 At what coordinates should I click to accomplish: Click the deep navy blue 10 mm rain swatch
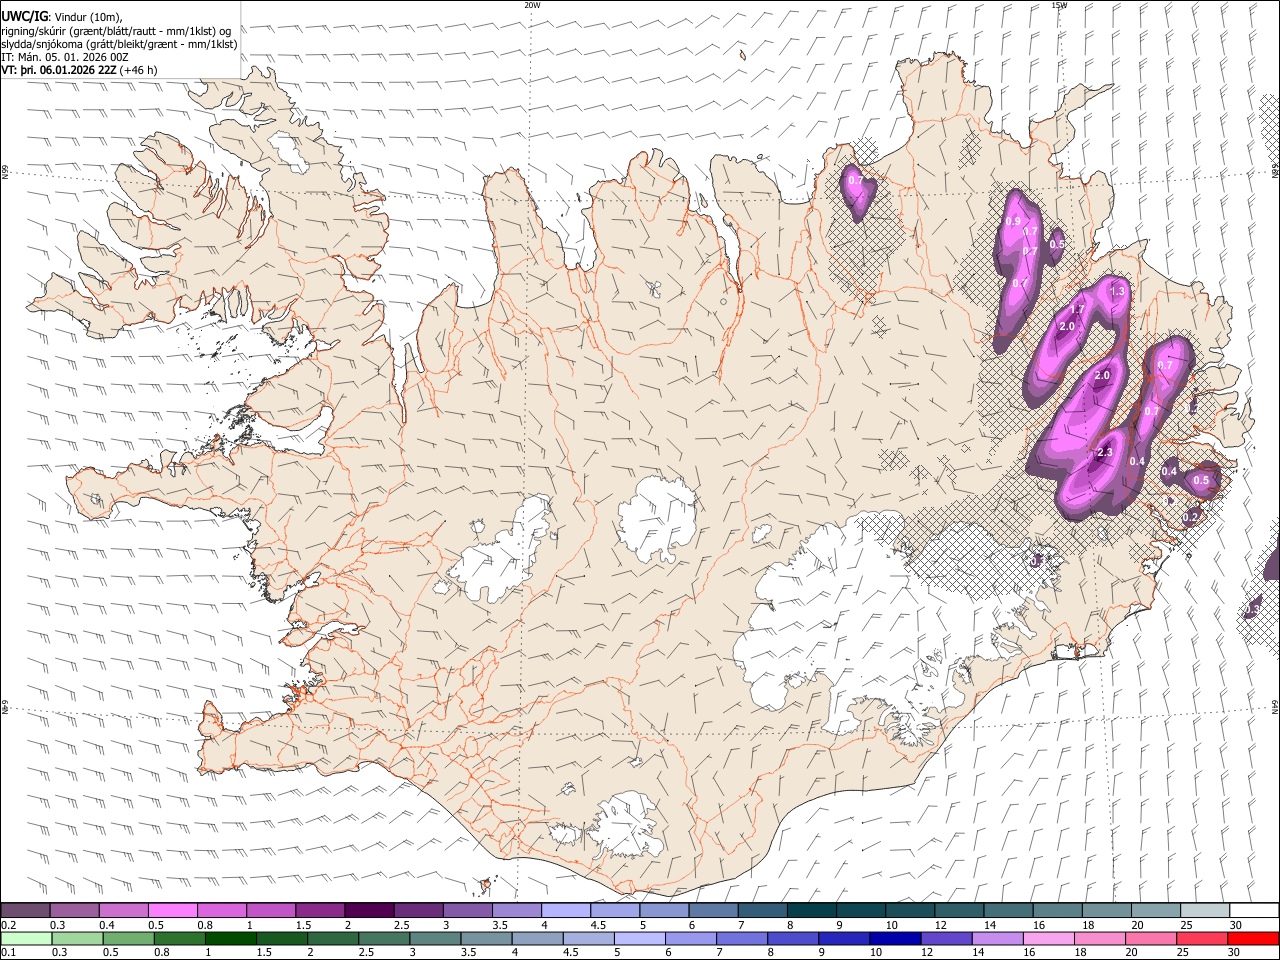click(x=895, y=938)
